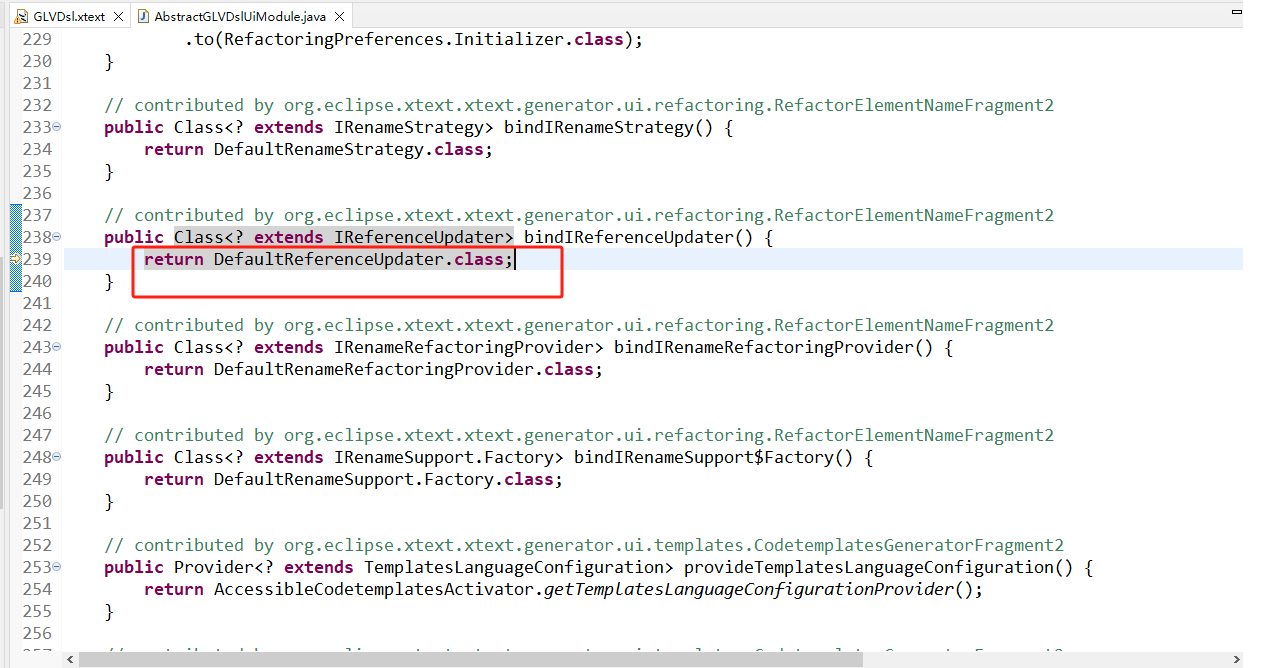The height and width of the screenshot is (668, 1278).
Task: Collapse the provideTemplatesLanguageConfiguration method fold
Action: (x=57, y=567)
